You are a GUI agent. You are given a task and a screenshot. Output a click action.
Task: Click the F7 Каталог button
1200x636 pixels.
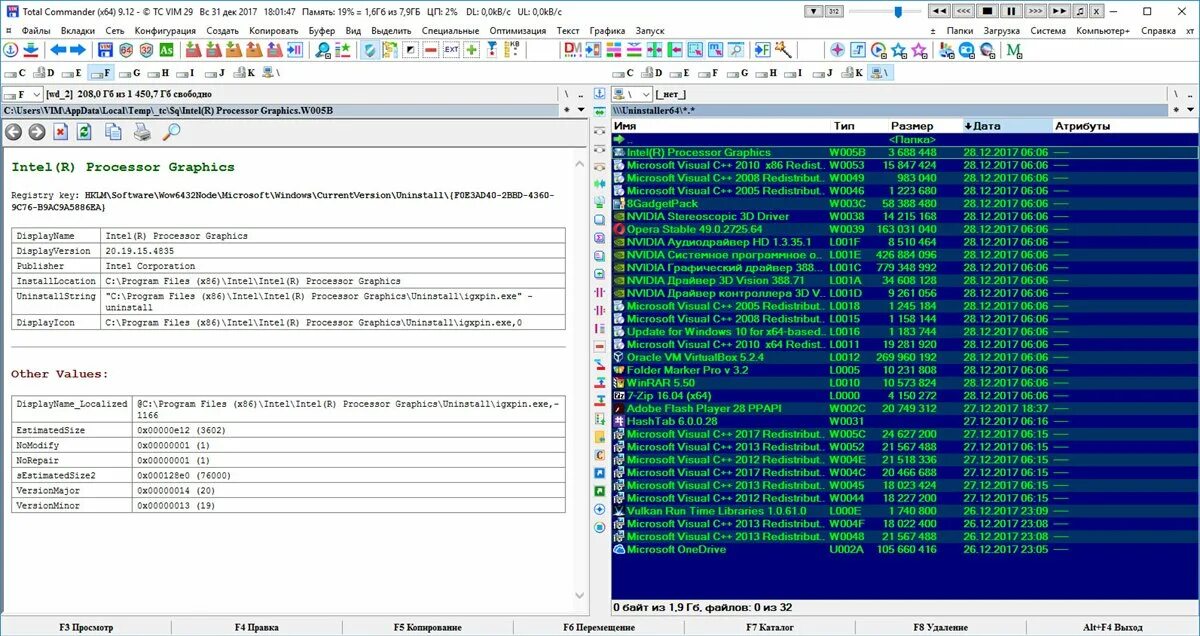770,627
